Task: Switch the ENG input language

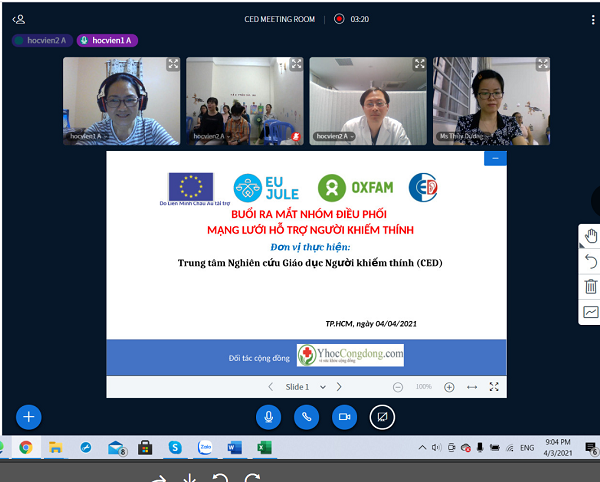Action: 527,448
